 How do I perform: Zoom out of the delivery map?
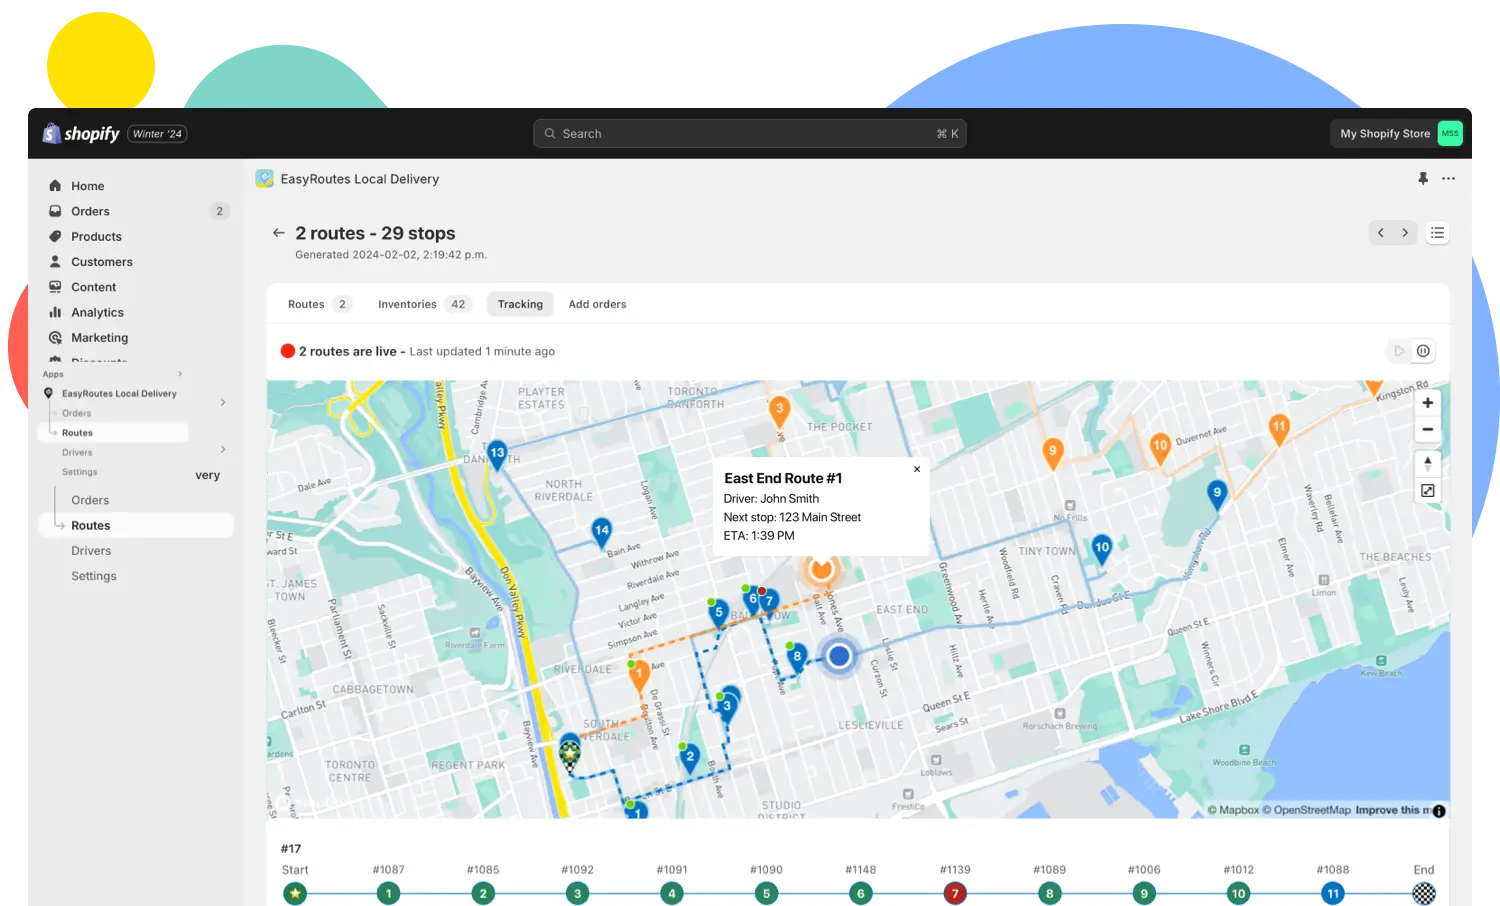[x=1428, y=429]
